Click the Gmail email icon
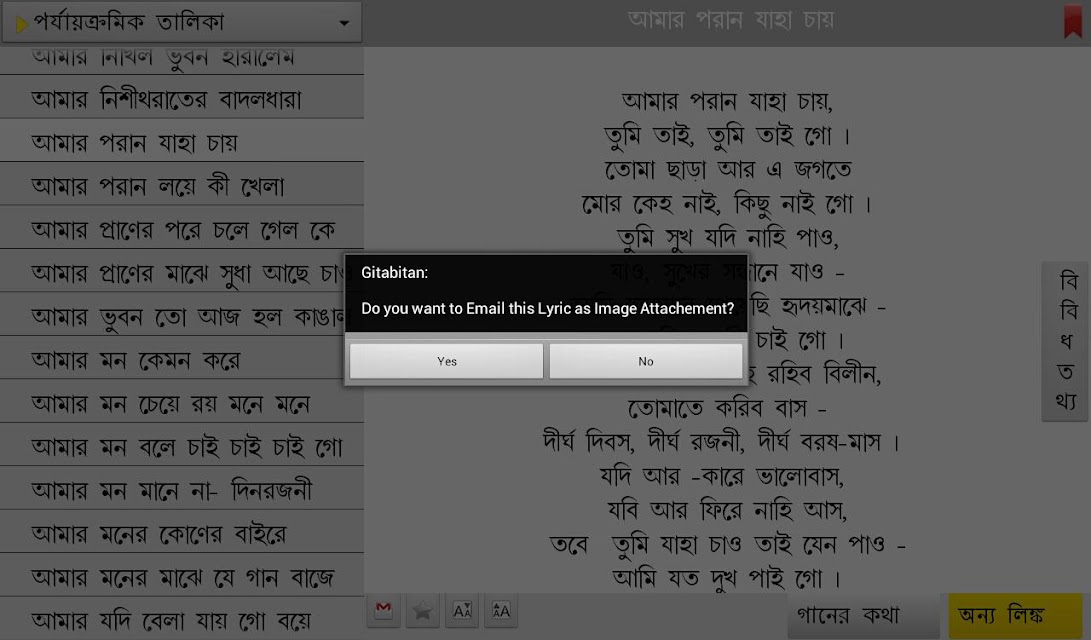 tap(383, 611)
